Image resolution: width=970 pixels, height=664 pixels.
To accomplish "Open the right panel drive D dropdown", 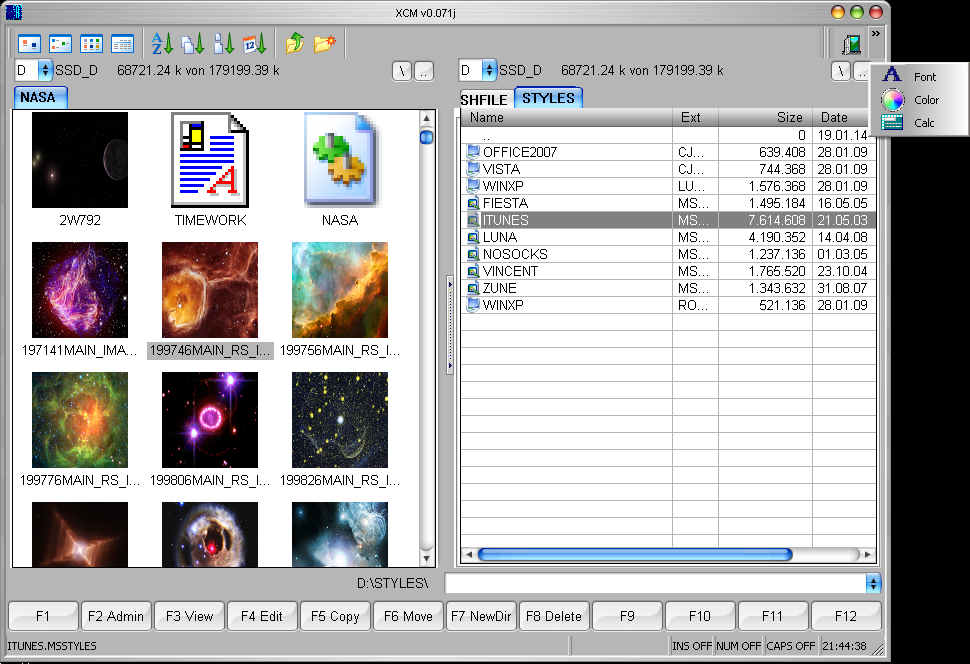I will click(x=488, y=70).
